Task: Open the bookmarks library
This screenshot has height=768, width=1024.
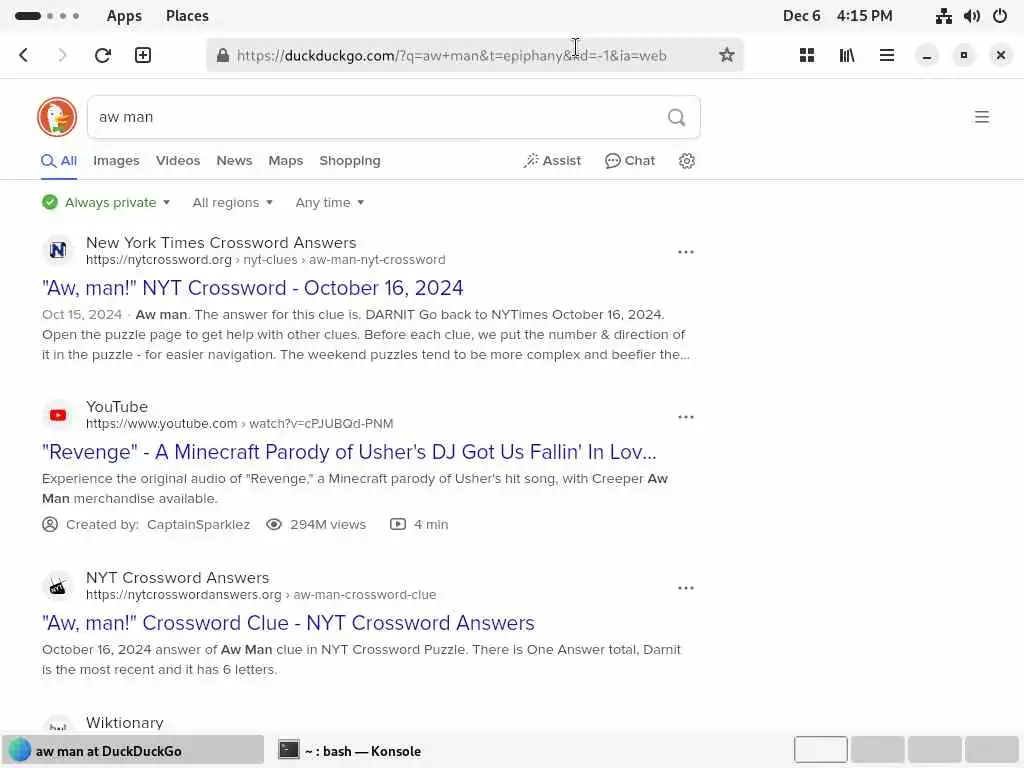Action: pyautogui.click(x=846, y=55)
